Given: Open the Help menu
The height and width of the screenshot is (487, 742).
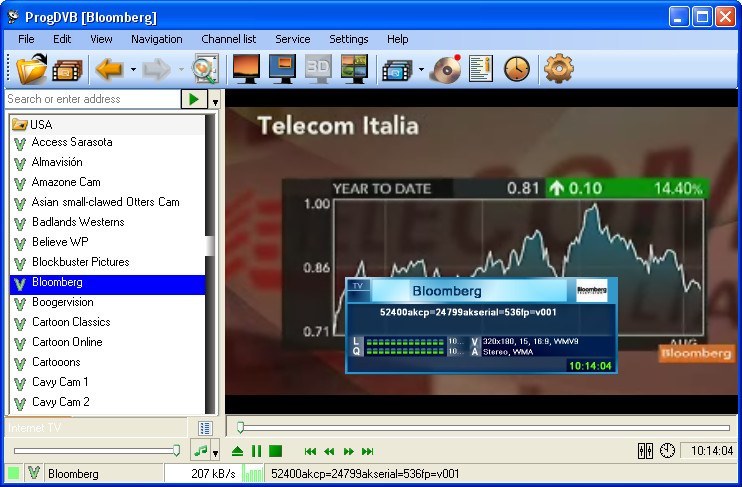Looking at the screenshot, I should pyautogui.click(x=398, y=39).
